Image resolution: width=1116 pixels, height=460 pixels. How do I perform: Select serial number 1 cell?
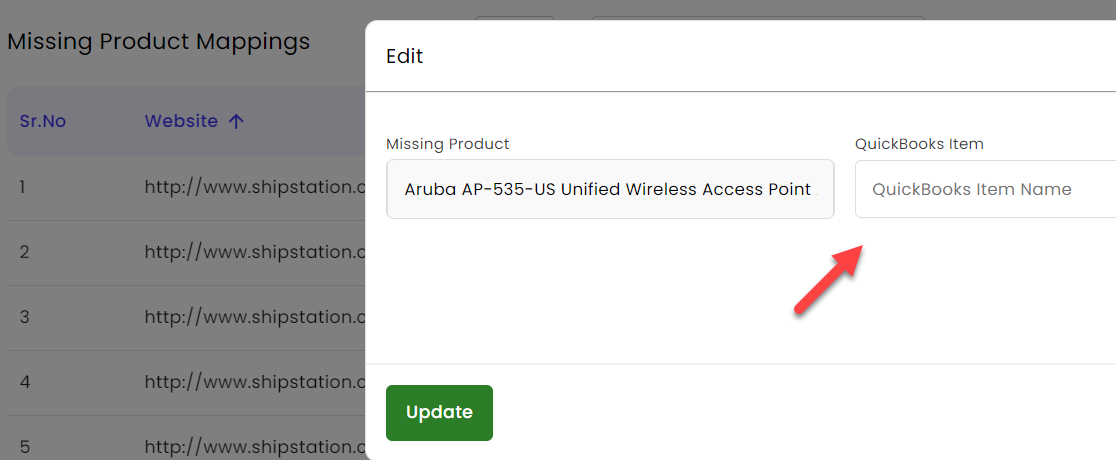23,187
